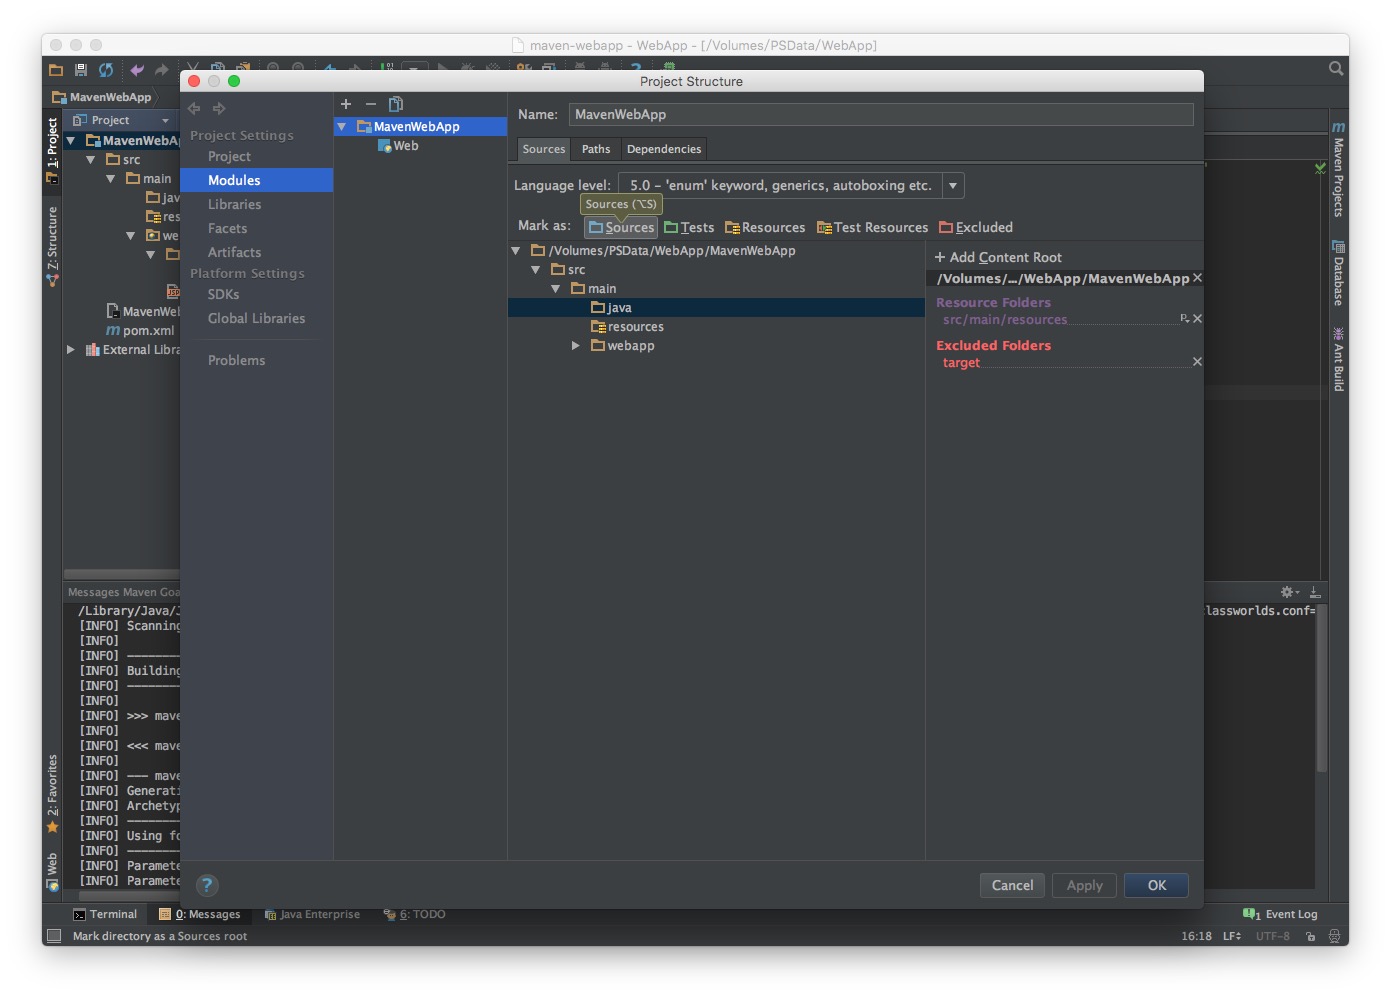Select pom.xml in the Project panel
The width and height of the screenshot is (1391, 996).
click(140, 331)
